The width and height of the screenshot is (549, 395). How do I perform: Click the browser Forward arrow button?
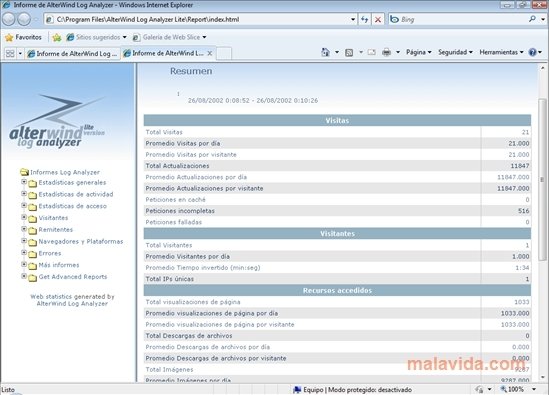(x=24, y=19)
